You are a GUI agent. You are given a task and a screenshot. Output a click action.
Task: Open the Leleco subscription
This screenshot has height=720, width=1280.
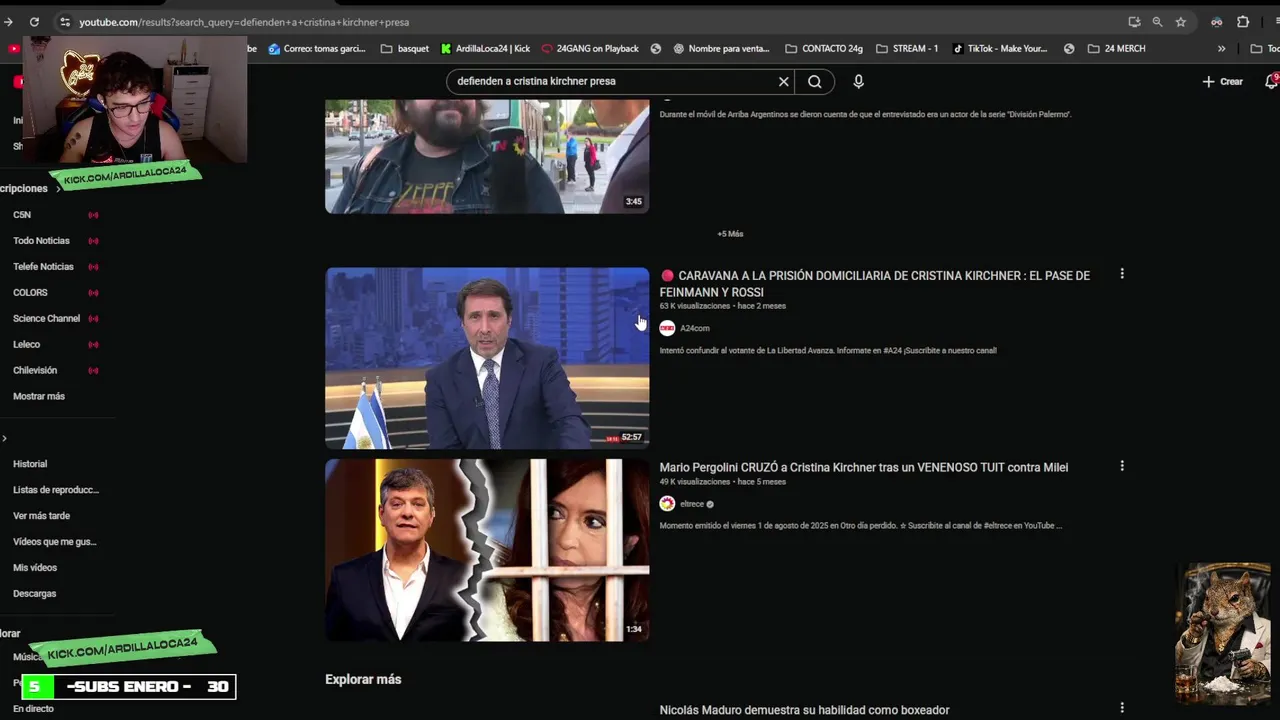pos(26,345)
